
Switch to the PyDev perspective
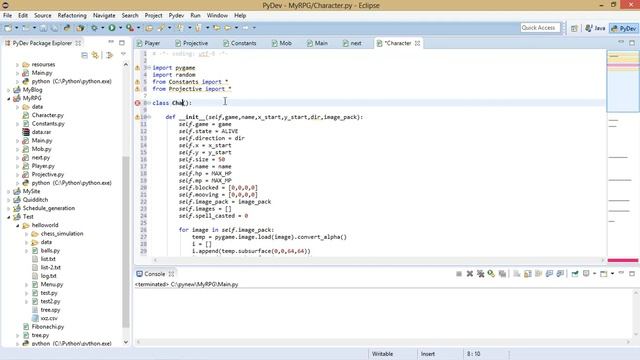click(x=623, y=28)
